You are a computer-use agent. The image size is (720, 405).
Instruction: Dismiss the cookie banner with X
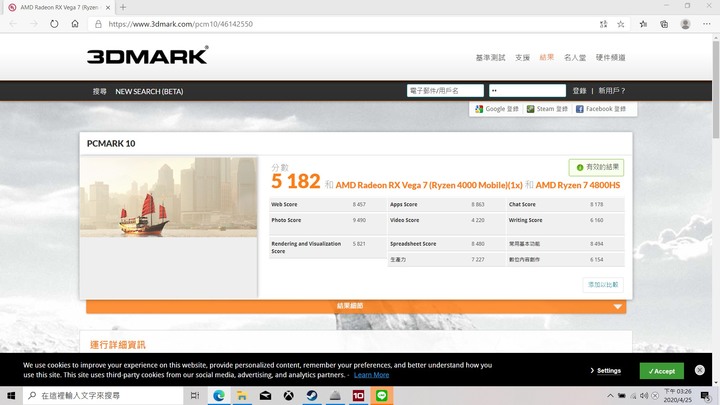pos(699,370)
